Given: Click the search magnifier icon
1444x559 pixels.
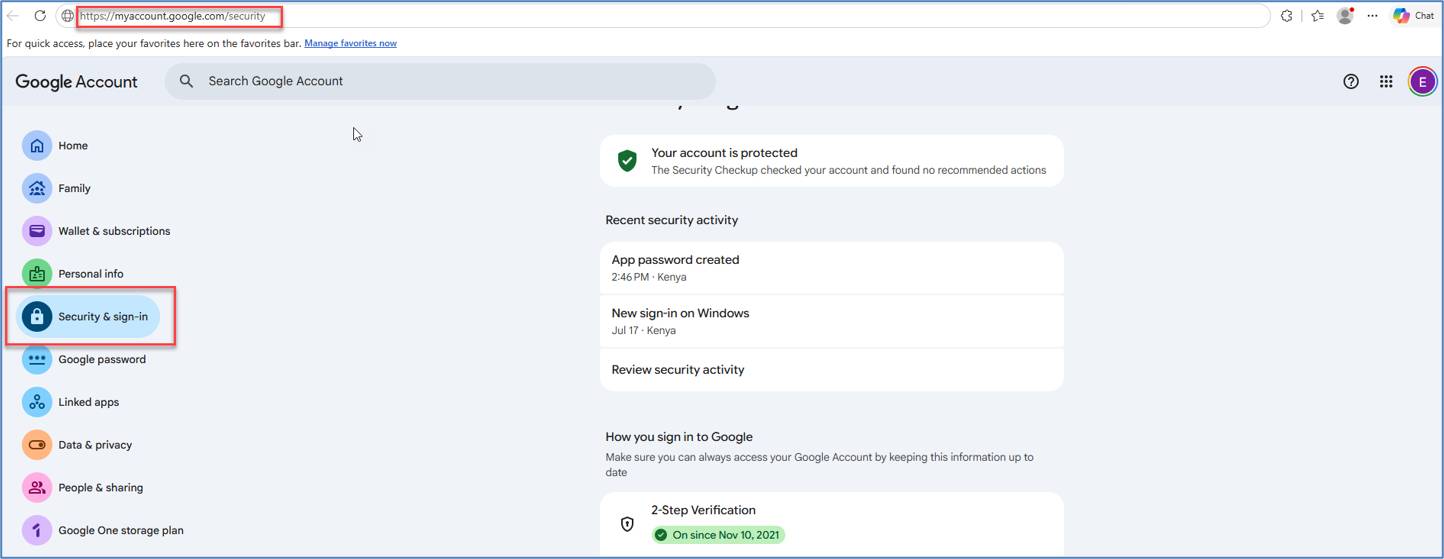Looking at the screenshot, I should pos(187,81).
